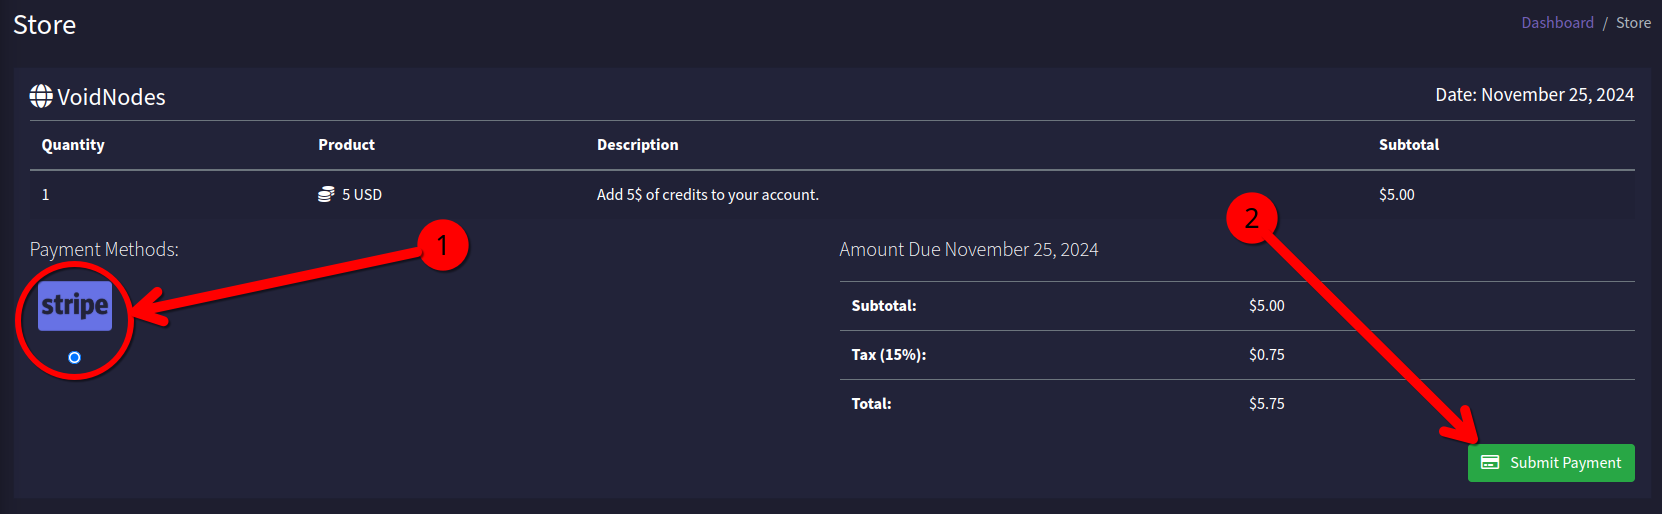Click the Store page heading
1662x514 pixels.
[45, 25]
